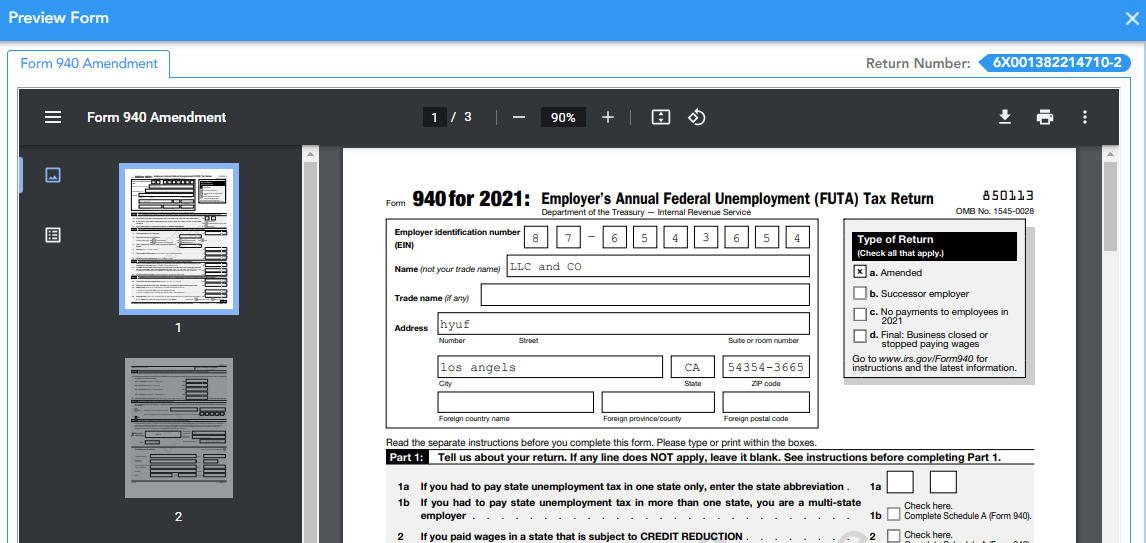Check the No payments to employees checkbox
This screenshot has width=1146, height=543.
click(x=860, y=314)
